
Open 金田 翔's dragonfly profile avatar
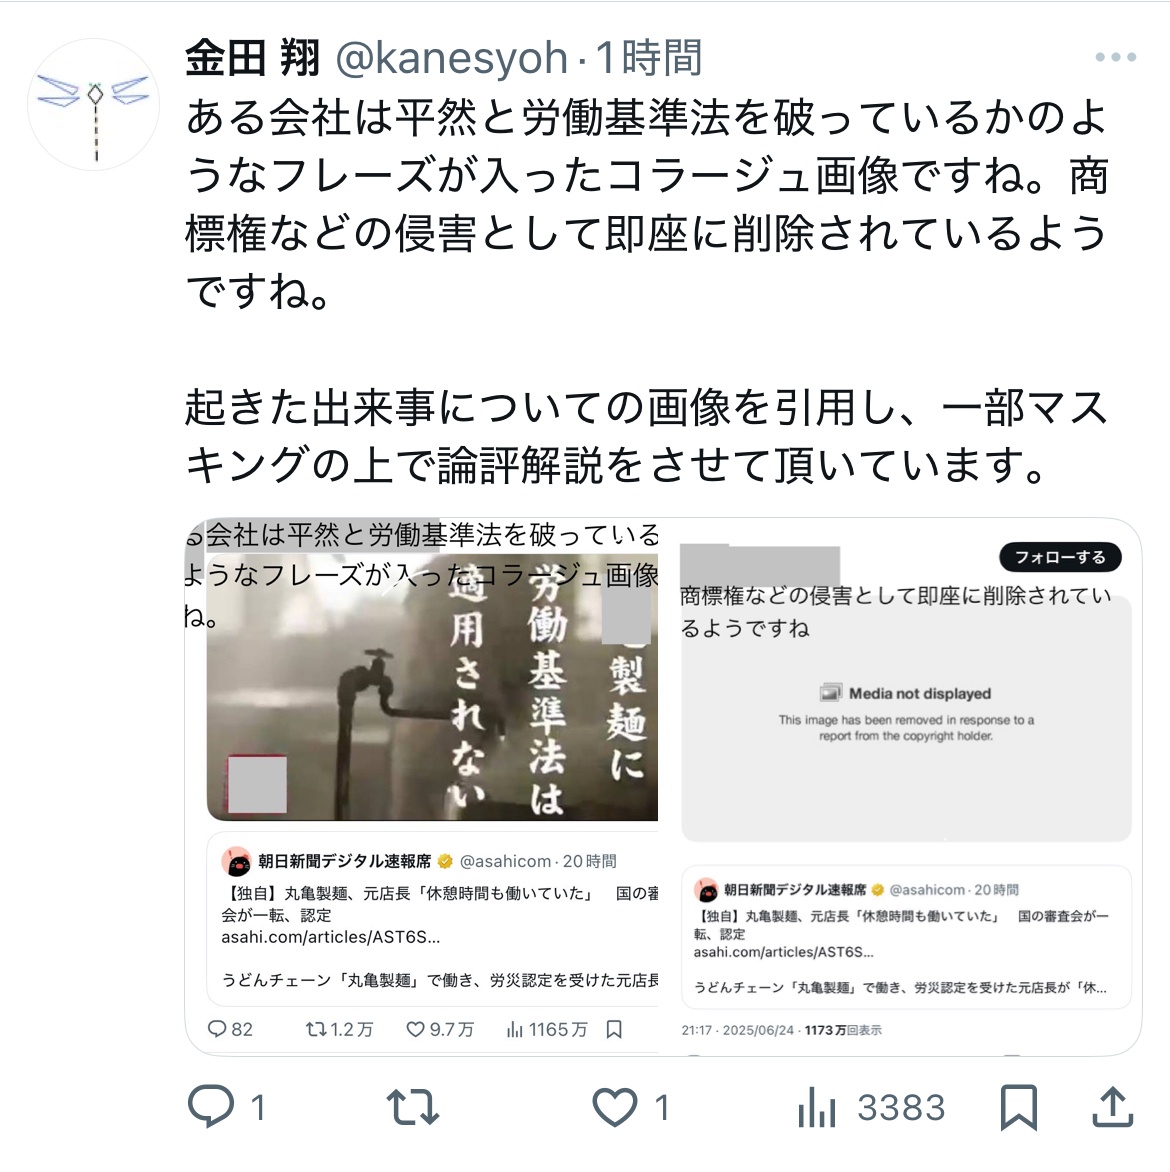coord(94,105)
